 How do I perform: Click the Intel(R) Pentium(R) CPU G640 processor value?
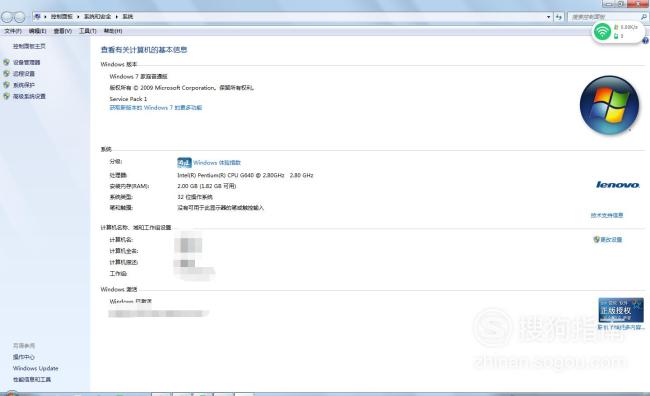click(245, 175)
